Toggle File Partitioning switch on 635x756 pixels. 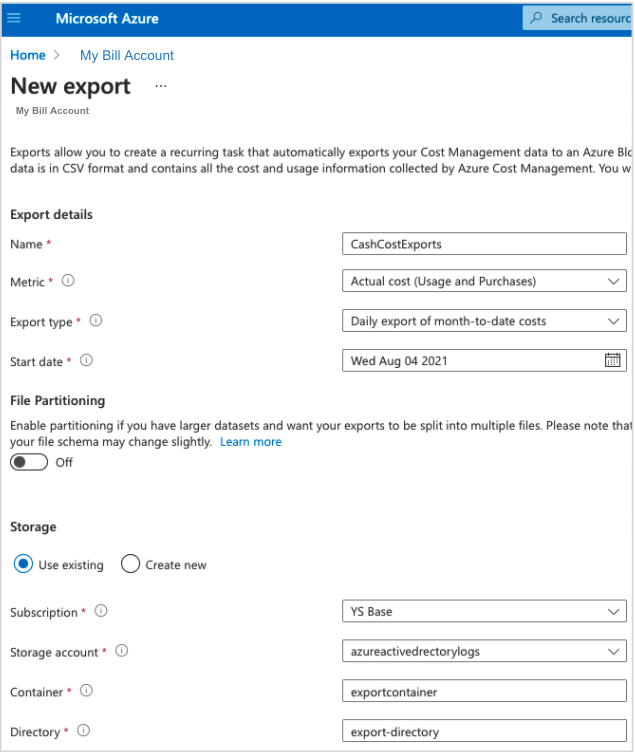coord(29,462)
